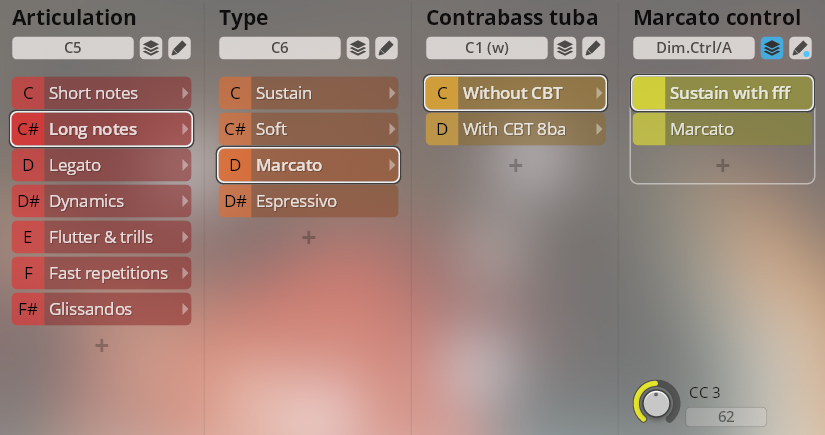Click the pencil edit icon under Type
This screenshot has width=825, height=435.
pos(386,47)
